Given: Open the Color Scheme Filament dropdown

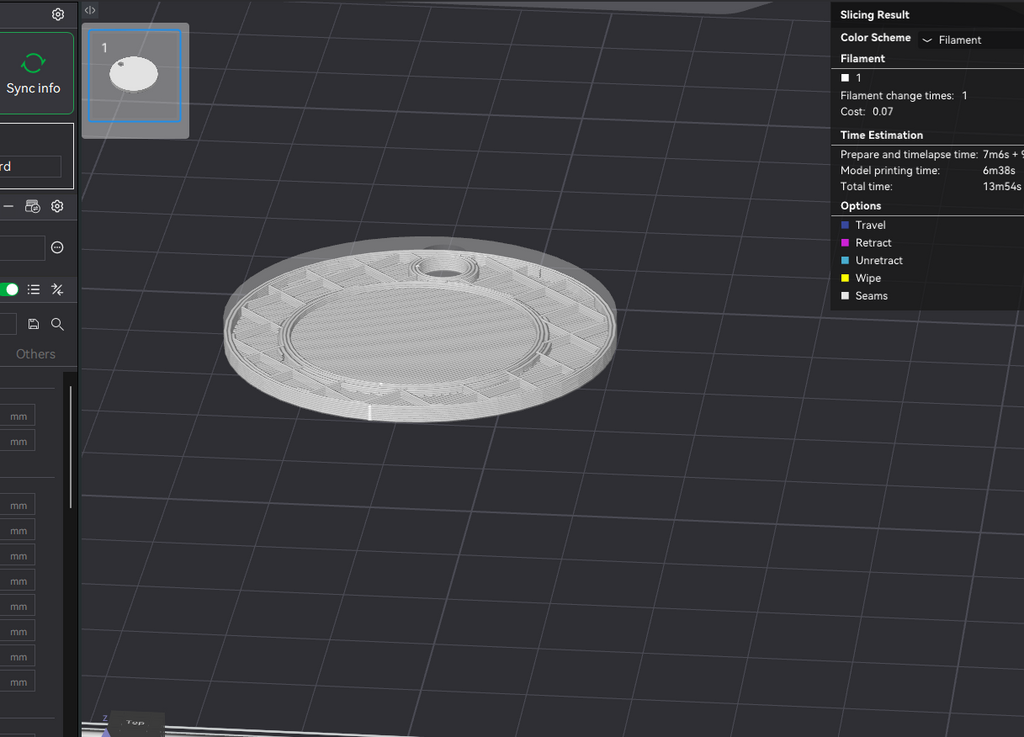Looking at the screenshot, I should 970,40.
